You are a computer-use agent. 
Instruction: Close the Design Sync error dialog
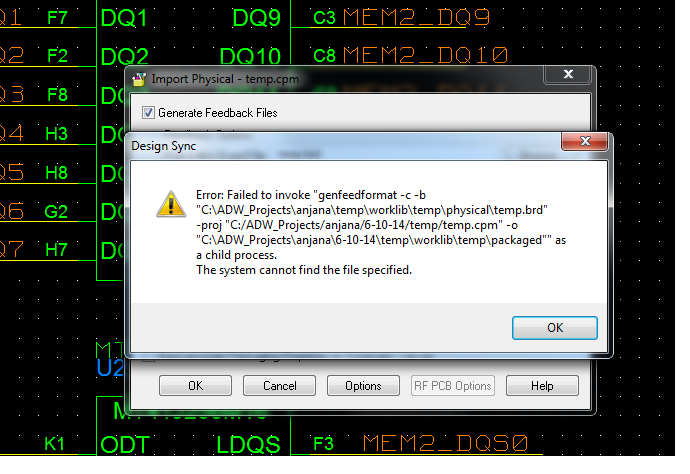(x=585, y=141)
